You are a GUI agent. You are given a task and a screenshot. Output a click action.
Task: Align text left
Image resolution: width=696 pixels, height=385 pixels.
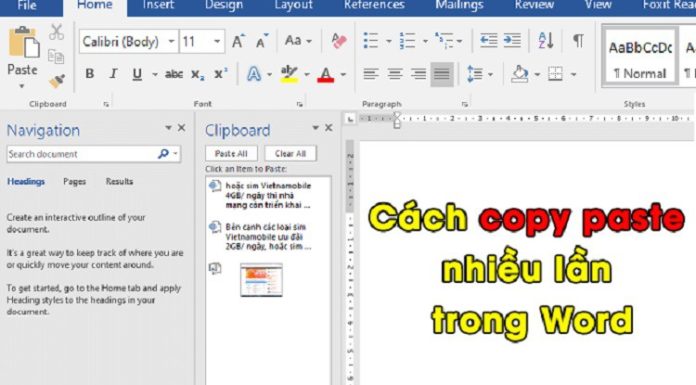click(371, 74)
